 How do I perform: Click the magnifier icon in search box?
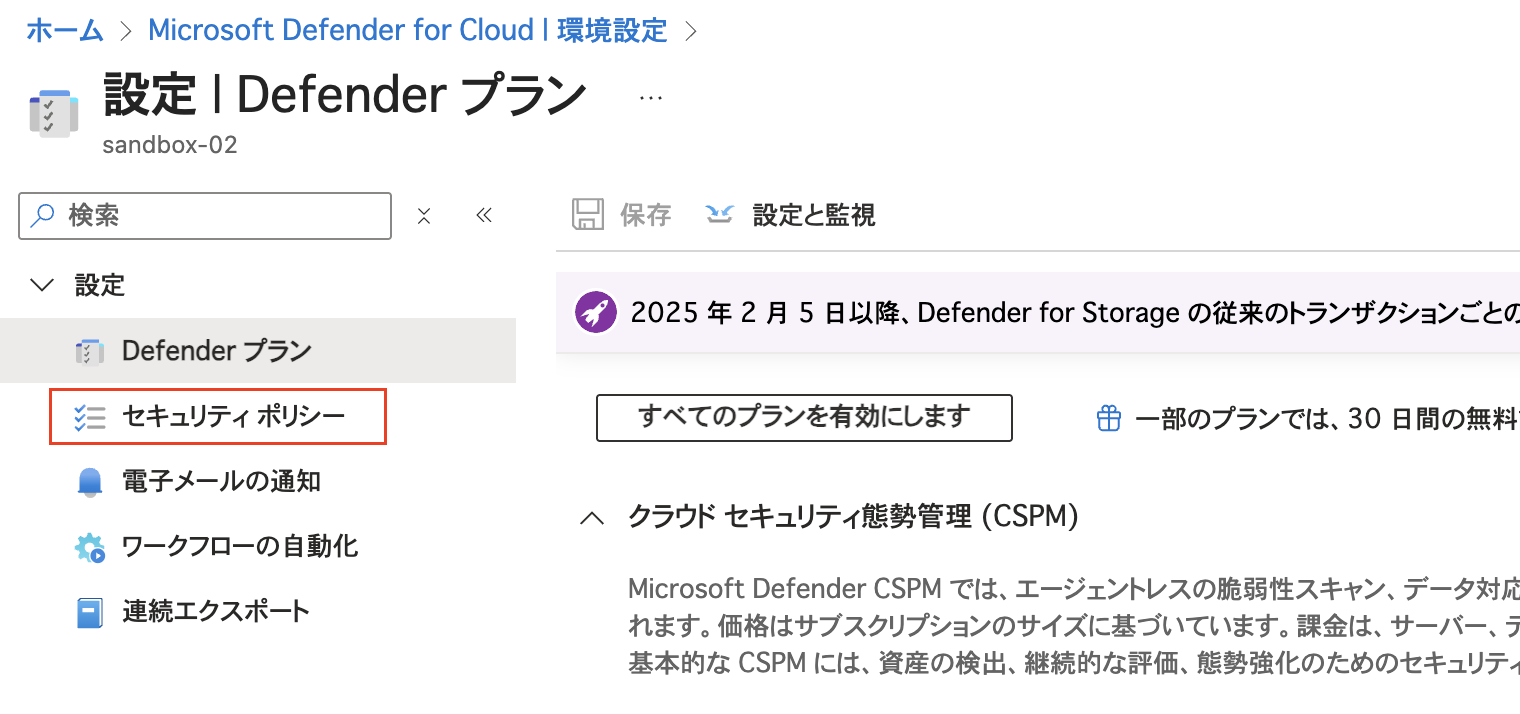pos(43,216)
